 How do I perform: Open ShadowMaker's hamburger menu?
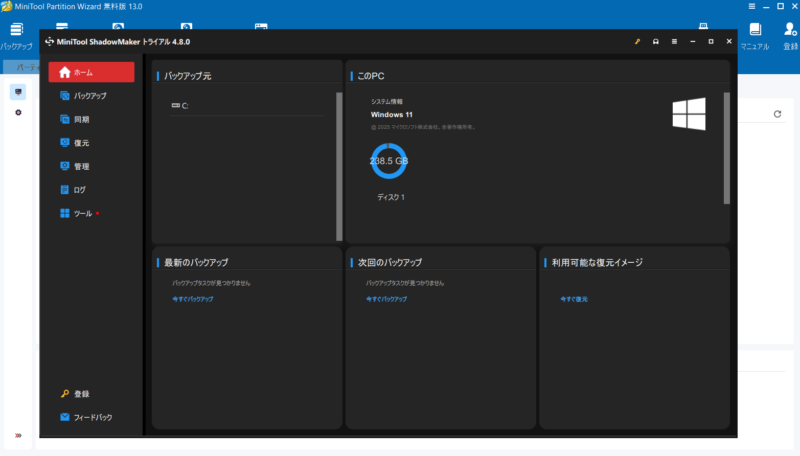pyautogui.click(x=673, y=42)
